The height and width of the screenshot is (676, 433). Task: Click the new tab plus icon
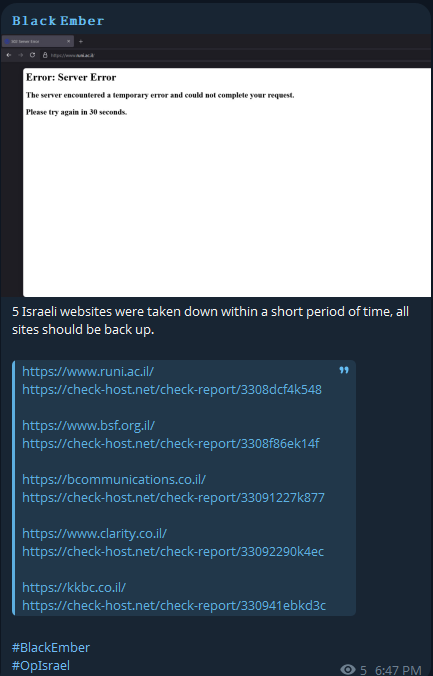click(81, 41)
